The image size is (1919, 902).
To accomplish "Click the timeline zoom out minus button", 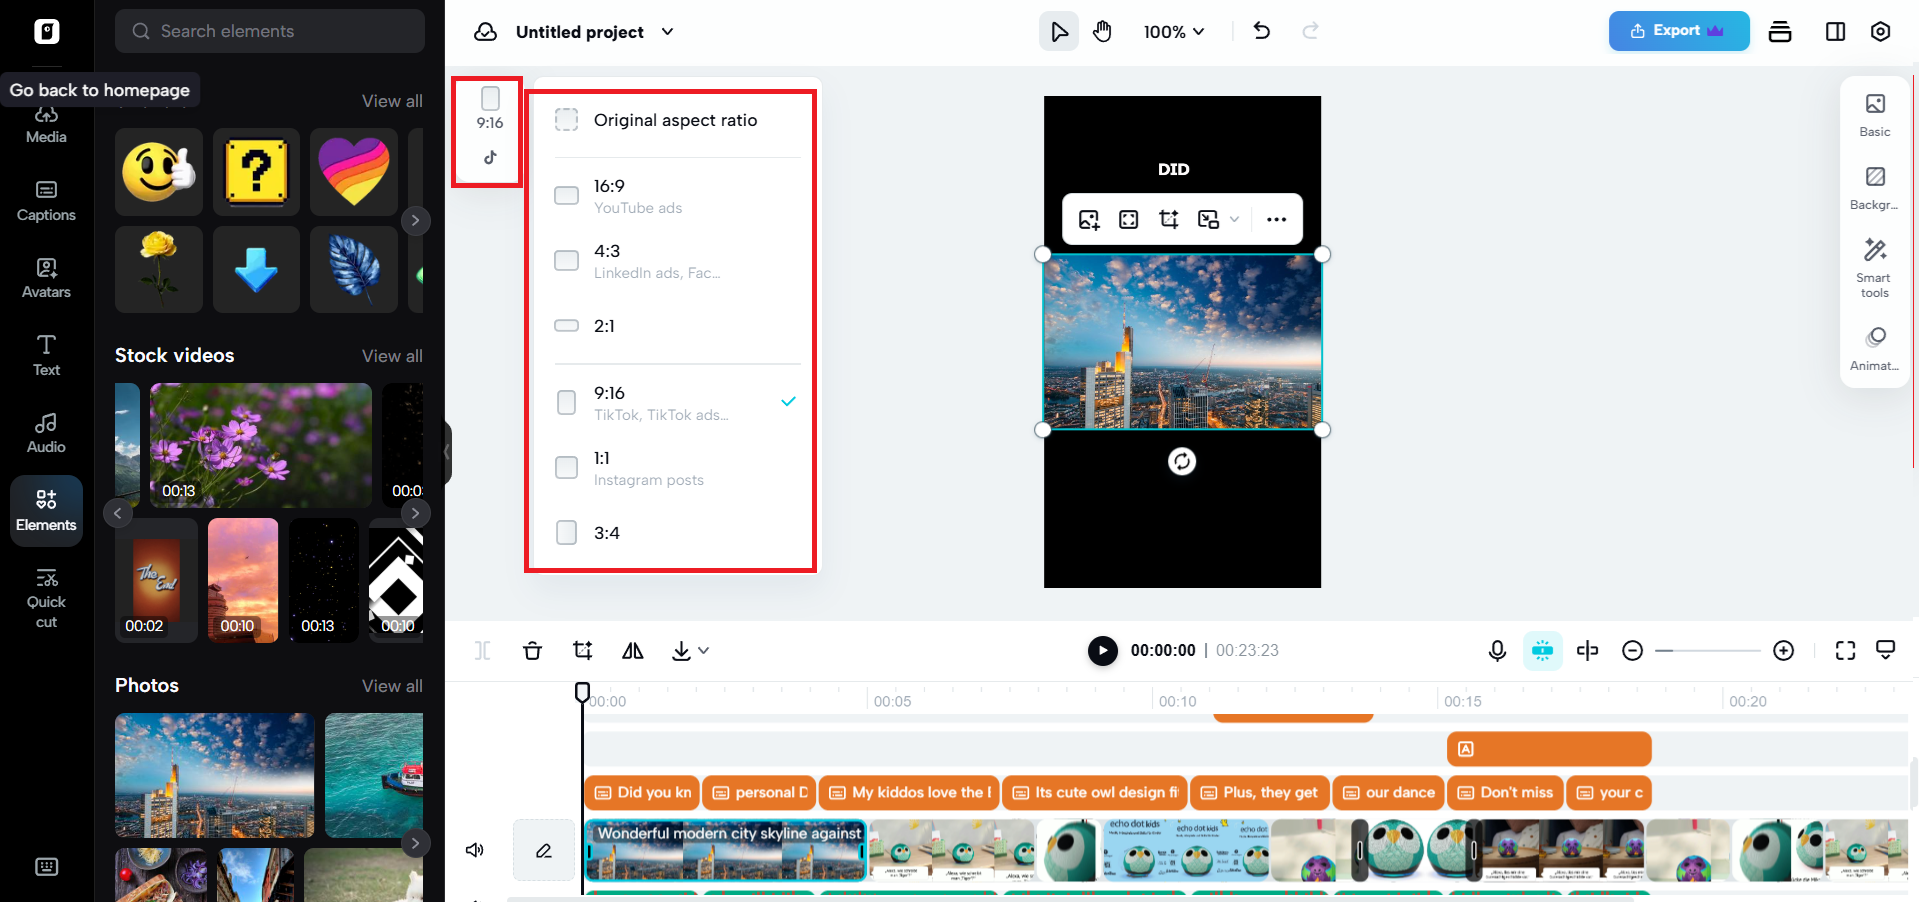I will point(1632,651).
